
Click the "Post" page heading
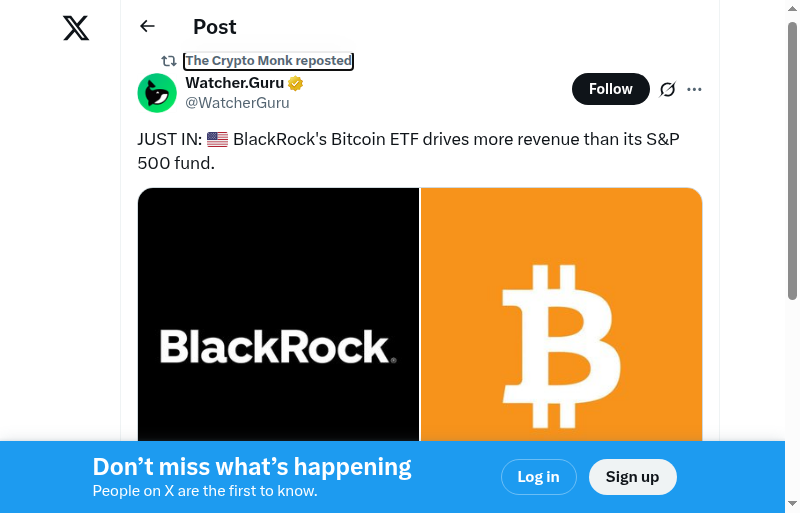(x=215, y=27)
